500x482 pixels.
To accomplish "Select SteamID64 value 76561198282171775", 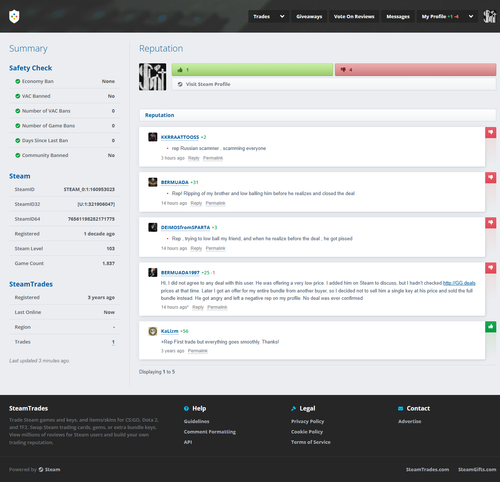I will point(91,219).
